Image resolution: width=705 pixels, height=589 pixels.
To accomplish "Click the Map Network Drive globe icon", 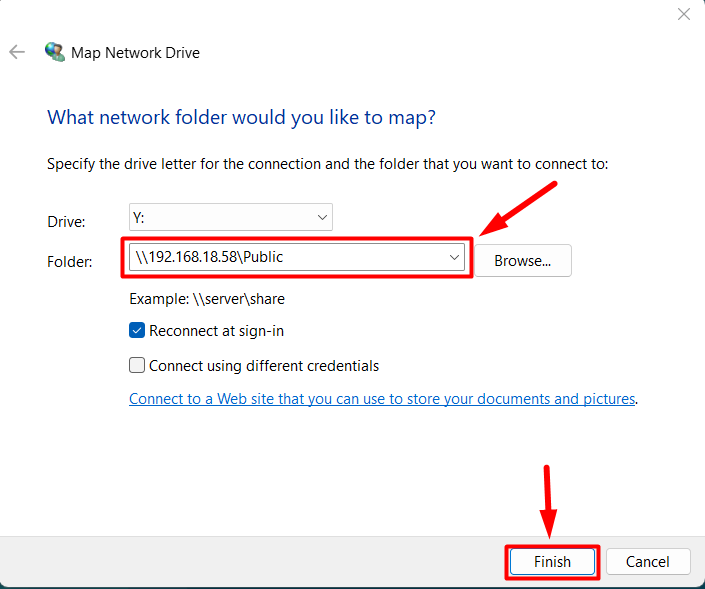I will (55, 52).
